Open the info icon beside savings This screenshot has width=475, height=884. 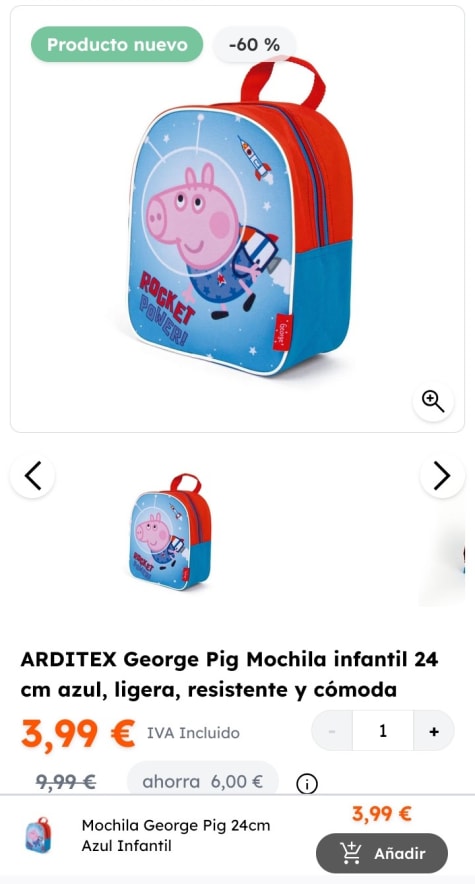click(x=307, y=783)
